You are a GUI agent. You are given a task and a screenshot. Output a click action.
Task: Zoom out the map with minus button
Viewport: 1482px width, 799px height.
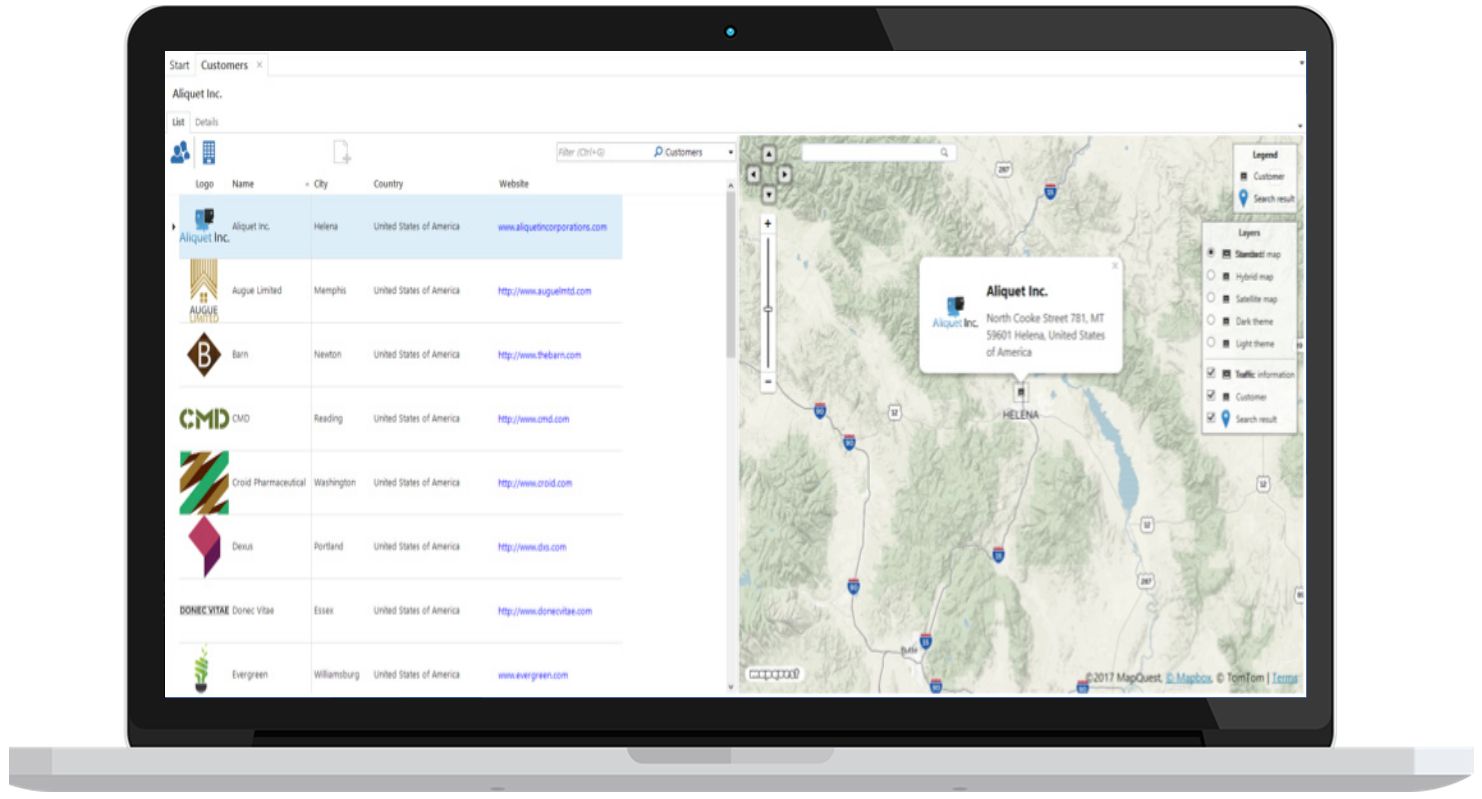(x=768, y=381)
